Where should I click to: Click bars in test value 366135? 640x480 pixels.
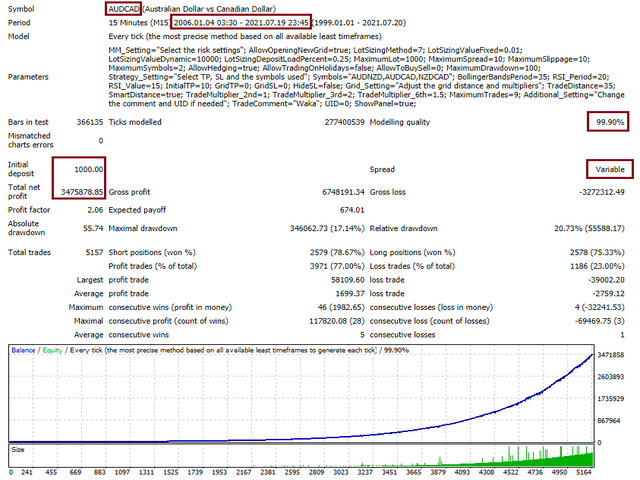tap(90, 122)
